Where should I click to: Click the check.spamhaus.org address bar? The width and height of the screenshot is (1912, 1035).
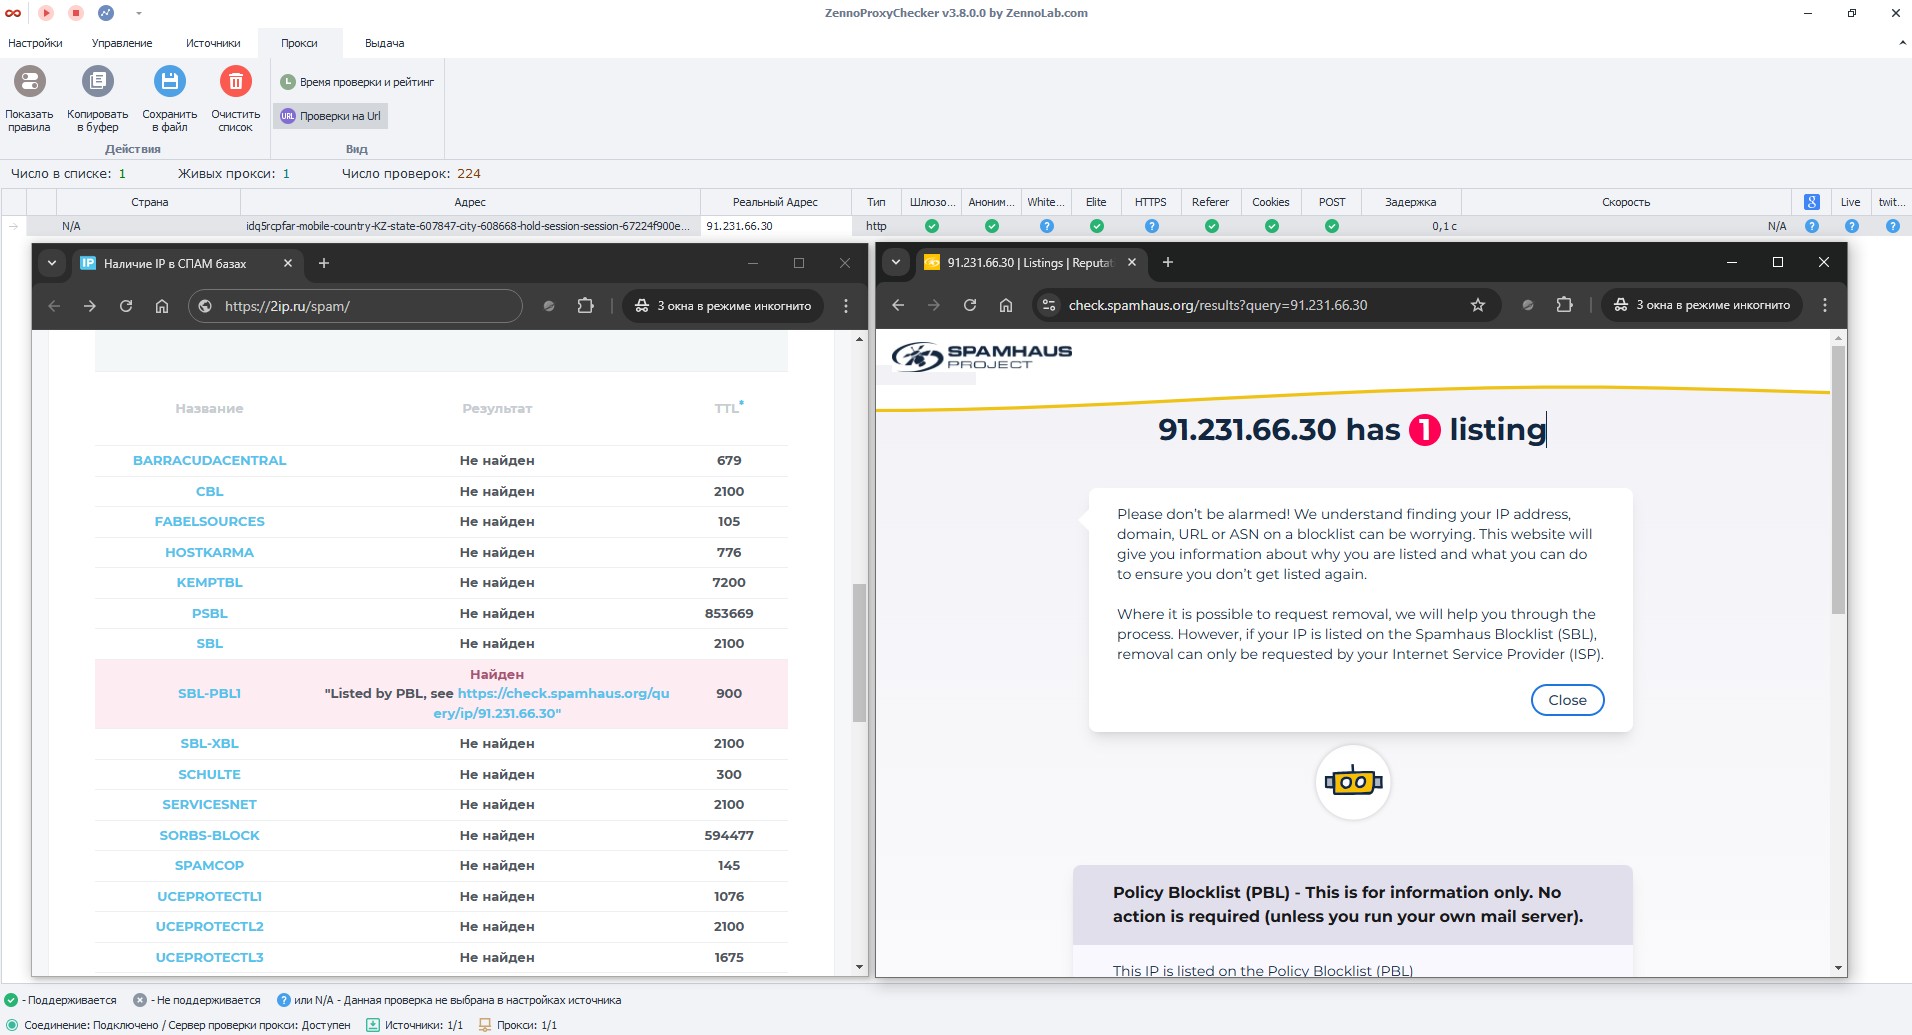tap(1266, 305)
